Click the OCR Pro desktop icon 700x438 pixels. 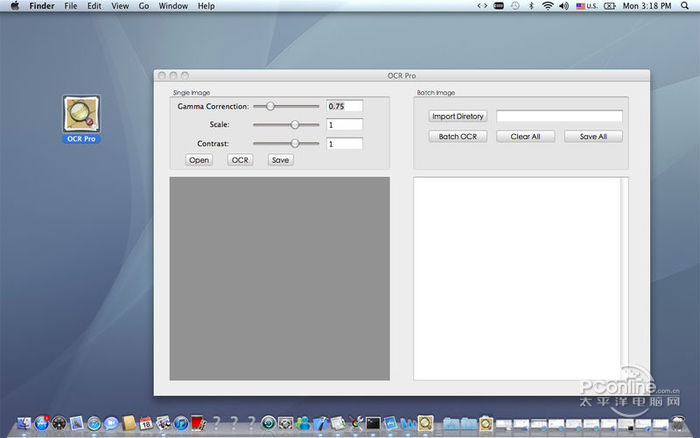[x=80, y=115]
